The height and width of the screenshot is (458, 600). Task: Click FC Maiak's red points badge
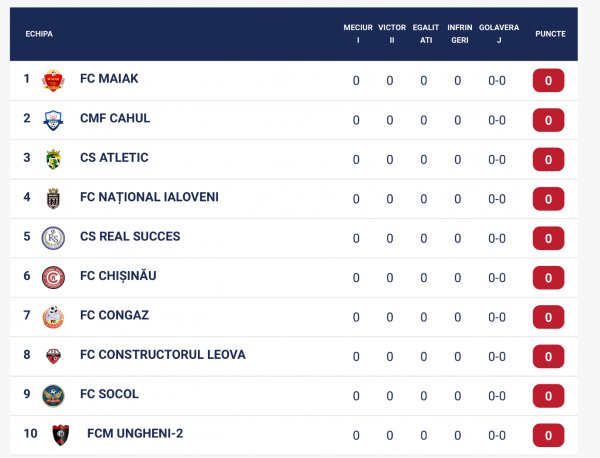click(x=548, y=80)
